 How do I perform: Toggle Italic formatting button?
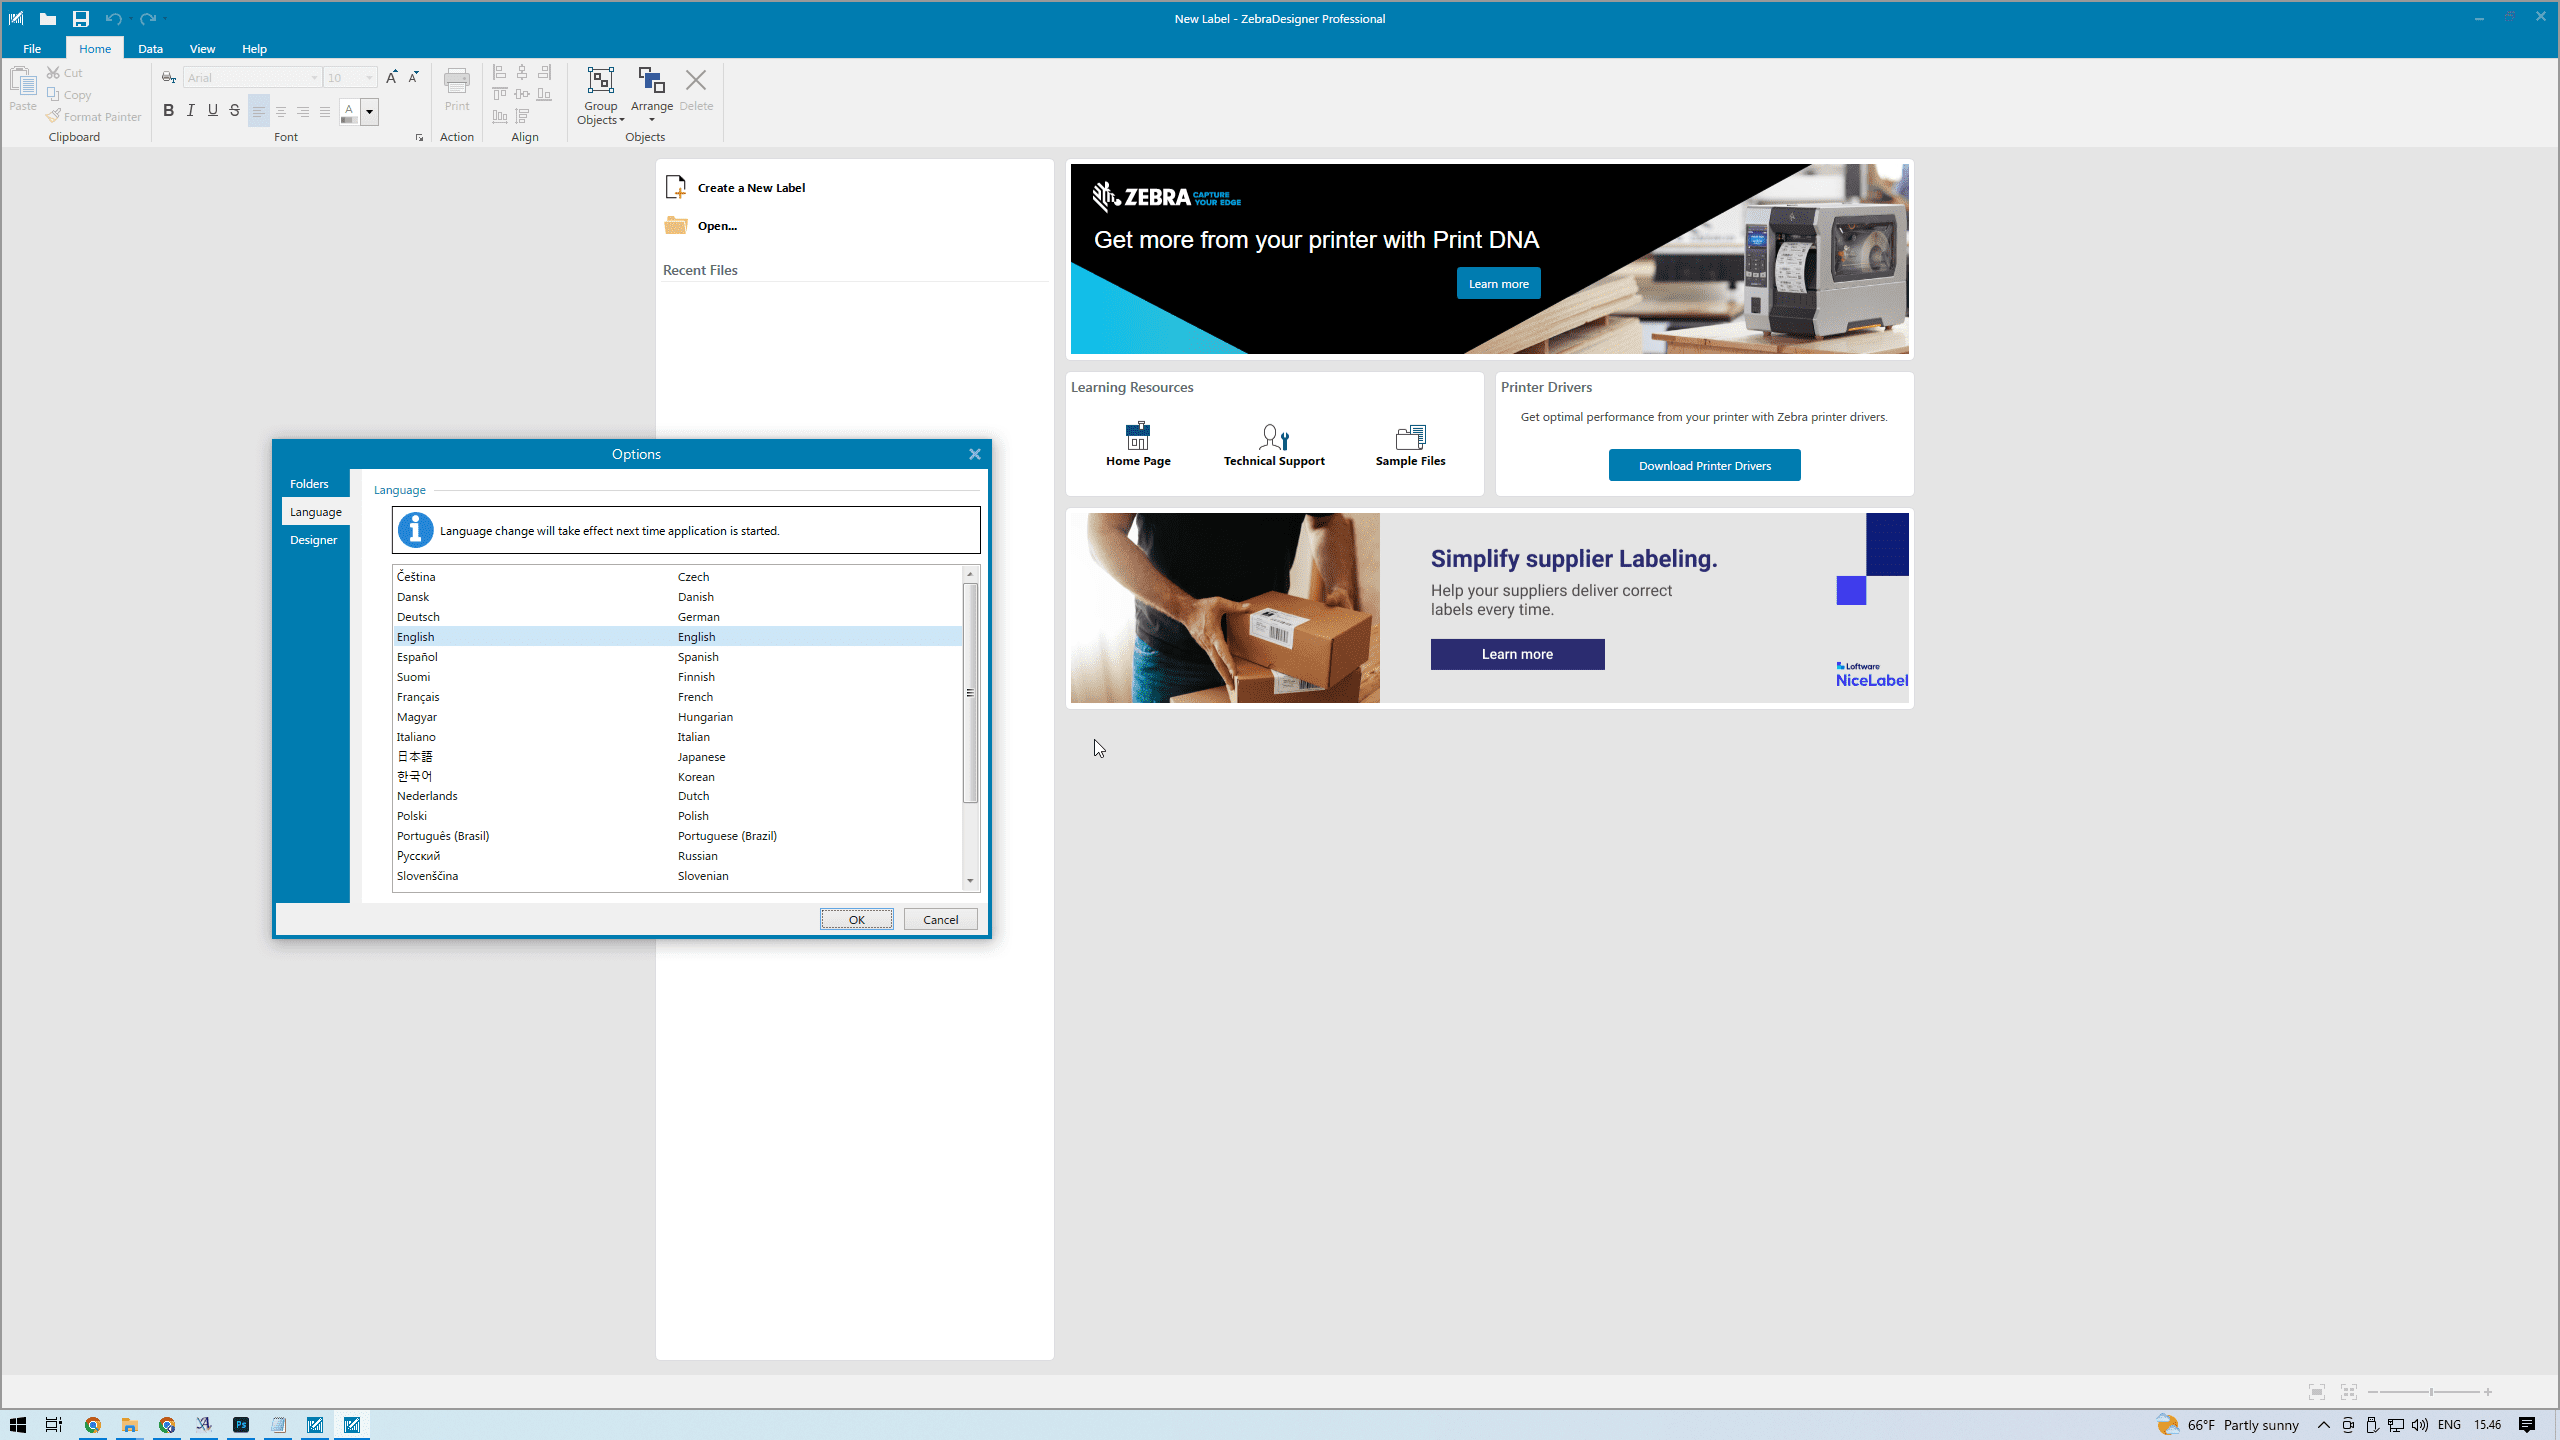[x=190, y=111]
